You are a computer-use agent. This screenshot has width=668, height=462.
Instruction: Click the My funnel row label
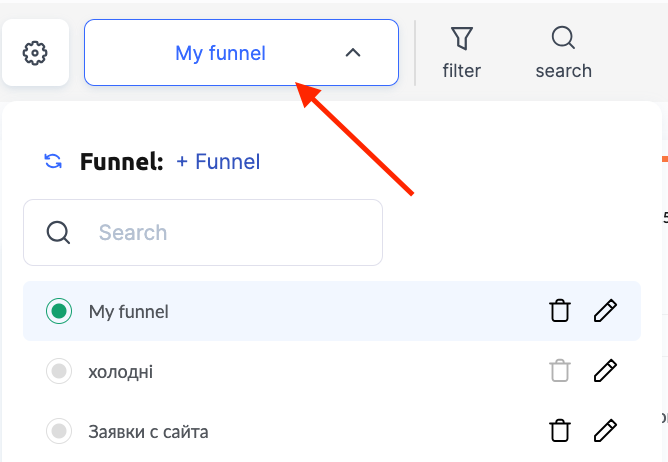tap(129, 312)
